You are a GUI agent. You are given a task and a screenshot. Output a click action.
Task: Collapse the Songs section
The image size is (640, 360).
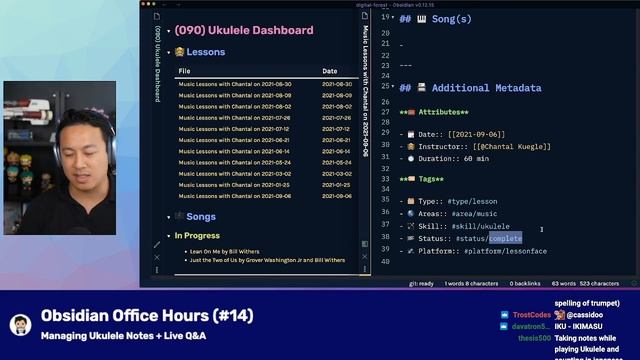169,218
